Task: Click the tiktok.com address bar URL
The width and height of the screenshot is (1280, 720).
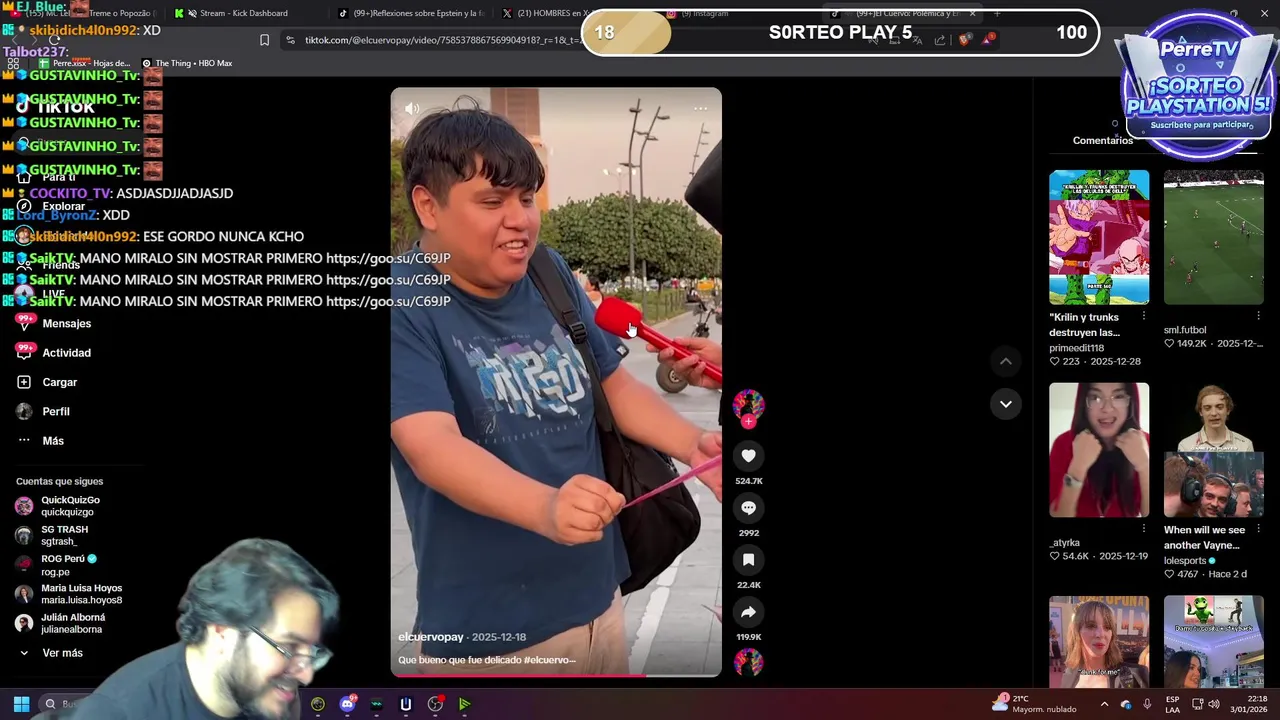Action: [442, 40]
